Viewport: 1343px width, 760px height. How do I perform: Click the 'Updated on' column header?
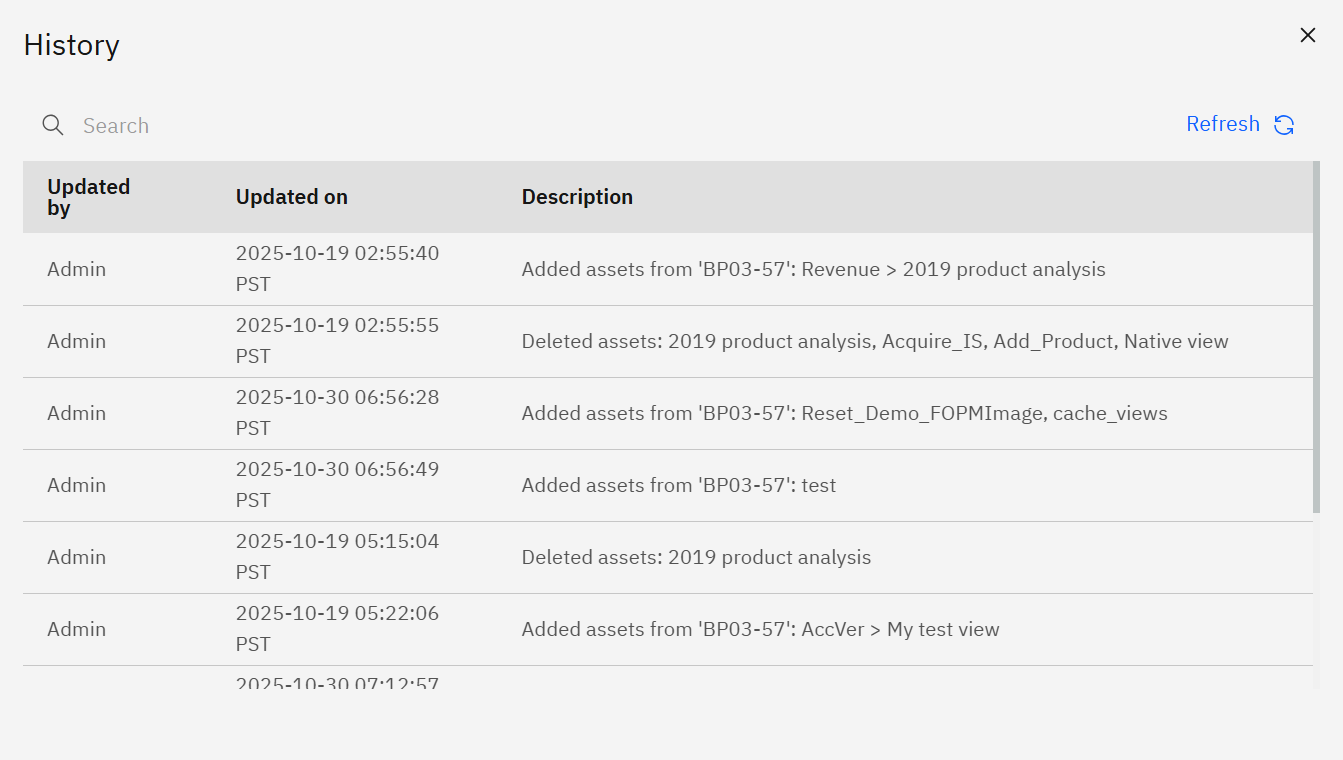click(x=291, y=197)
